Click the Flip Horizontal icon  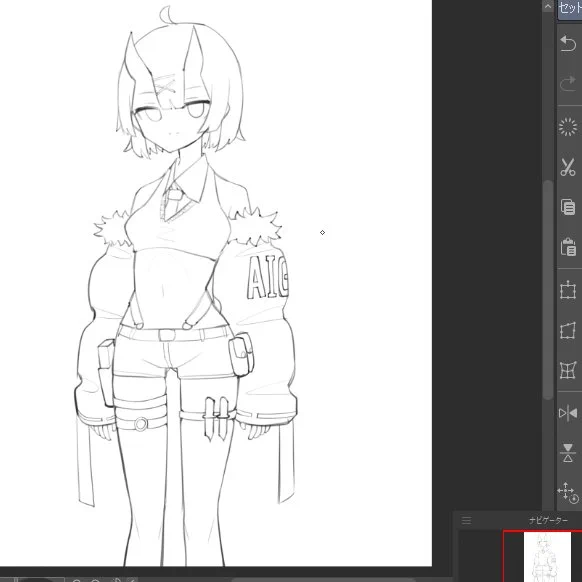(568, 413)
